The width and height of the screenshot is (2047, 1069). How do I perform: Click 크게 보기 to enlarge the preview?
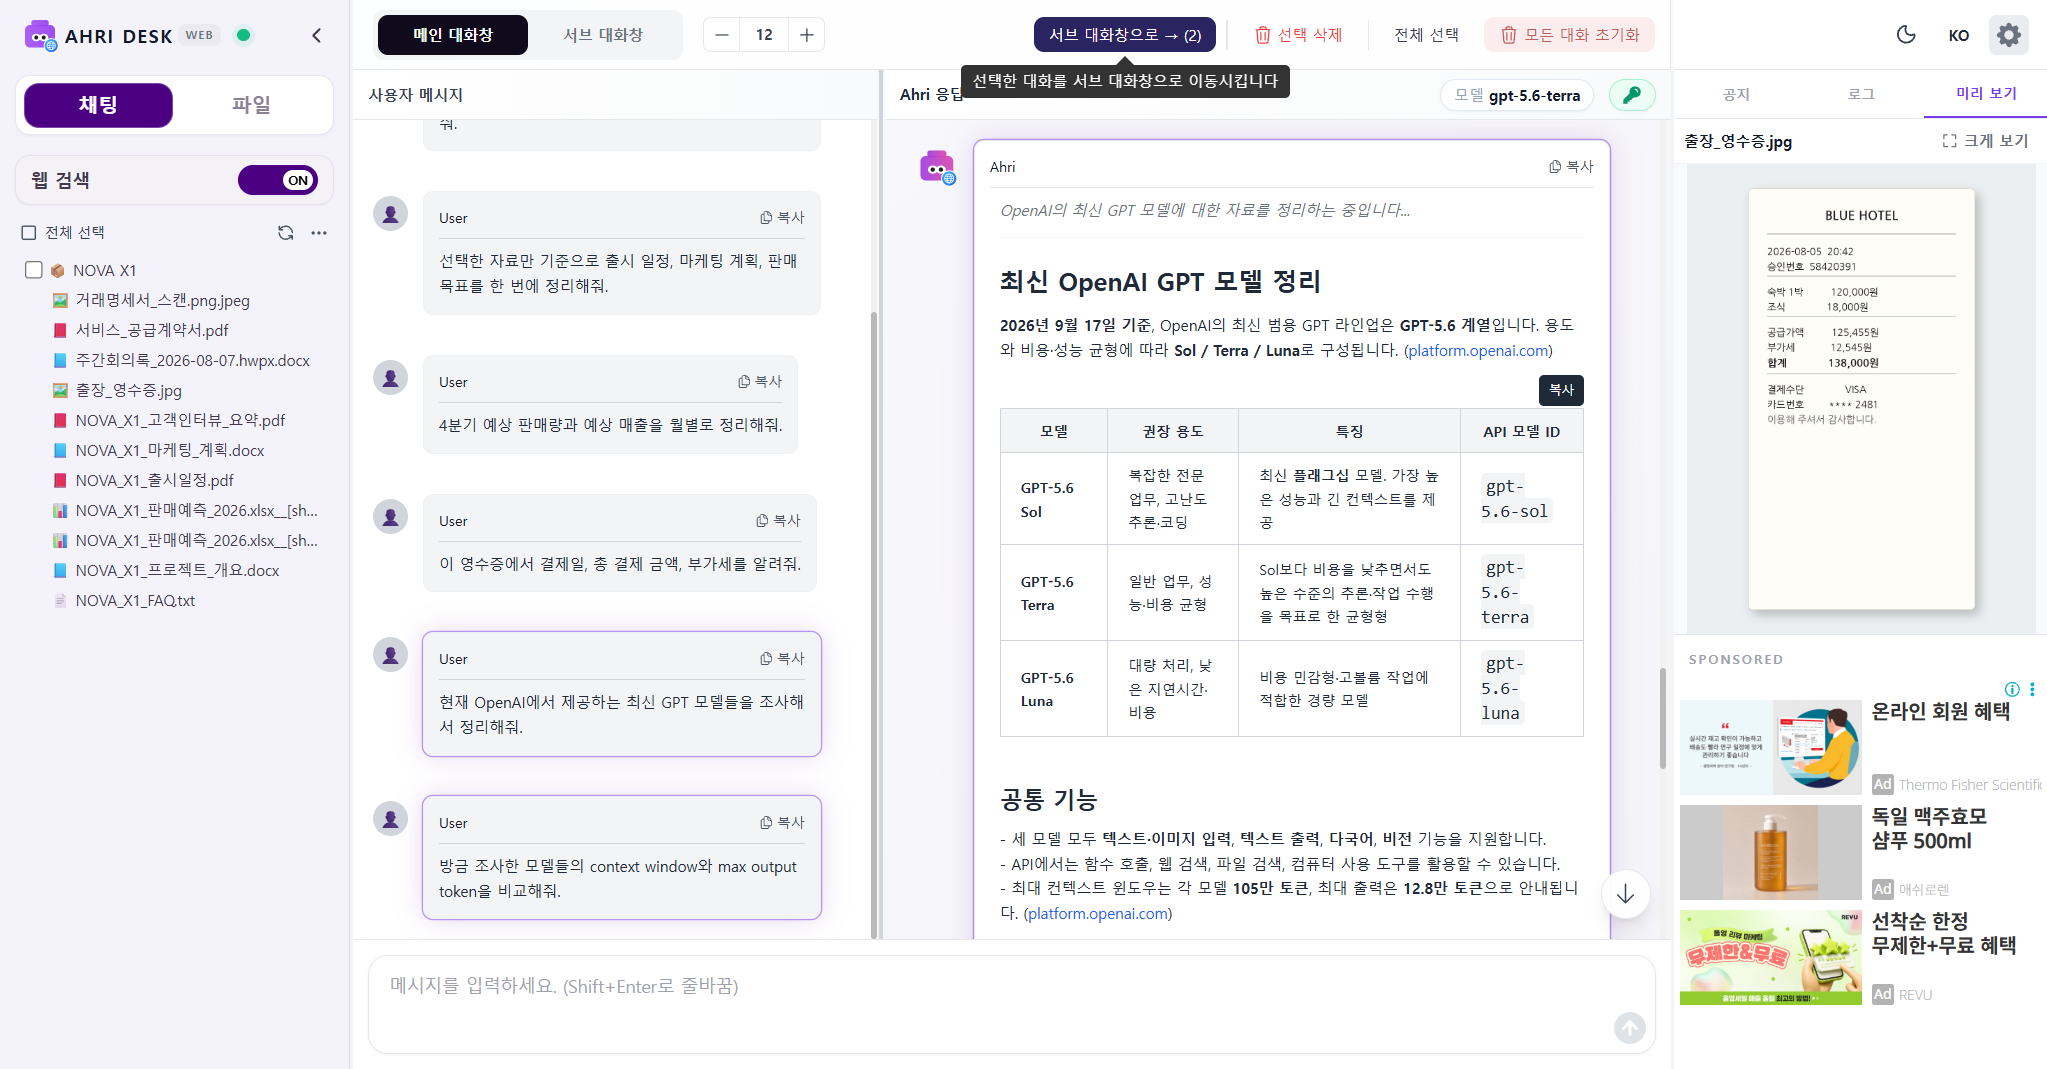pos(1985,141)
